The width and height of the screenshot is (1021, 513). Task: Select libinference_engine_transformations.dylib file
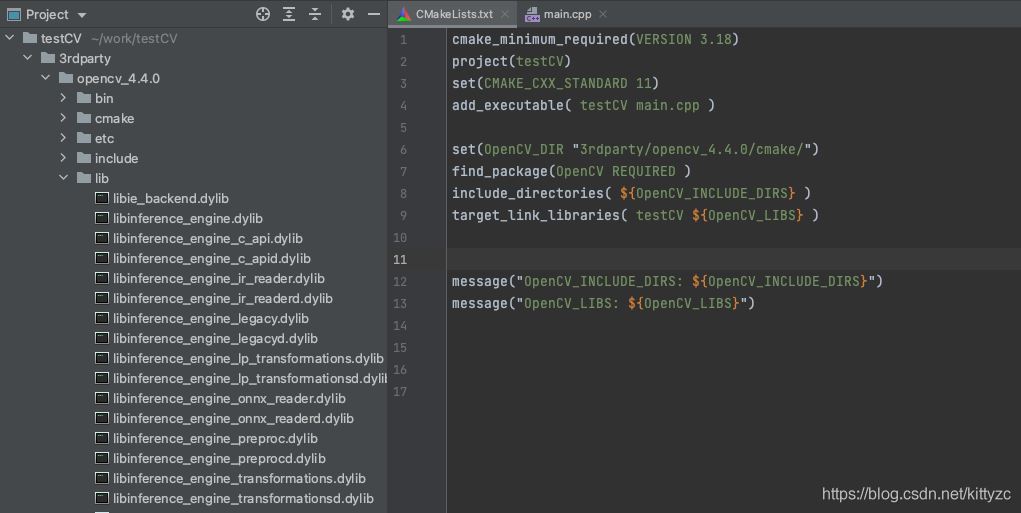click(239, 478)
